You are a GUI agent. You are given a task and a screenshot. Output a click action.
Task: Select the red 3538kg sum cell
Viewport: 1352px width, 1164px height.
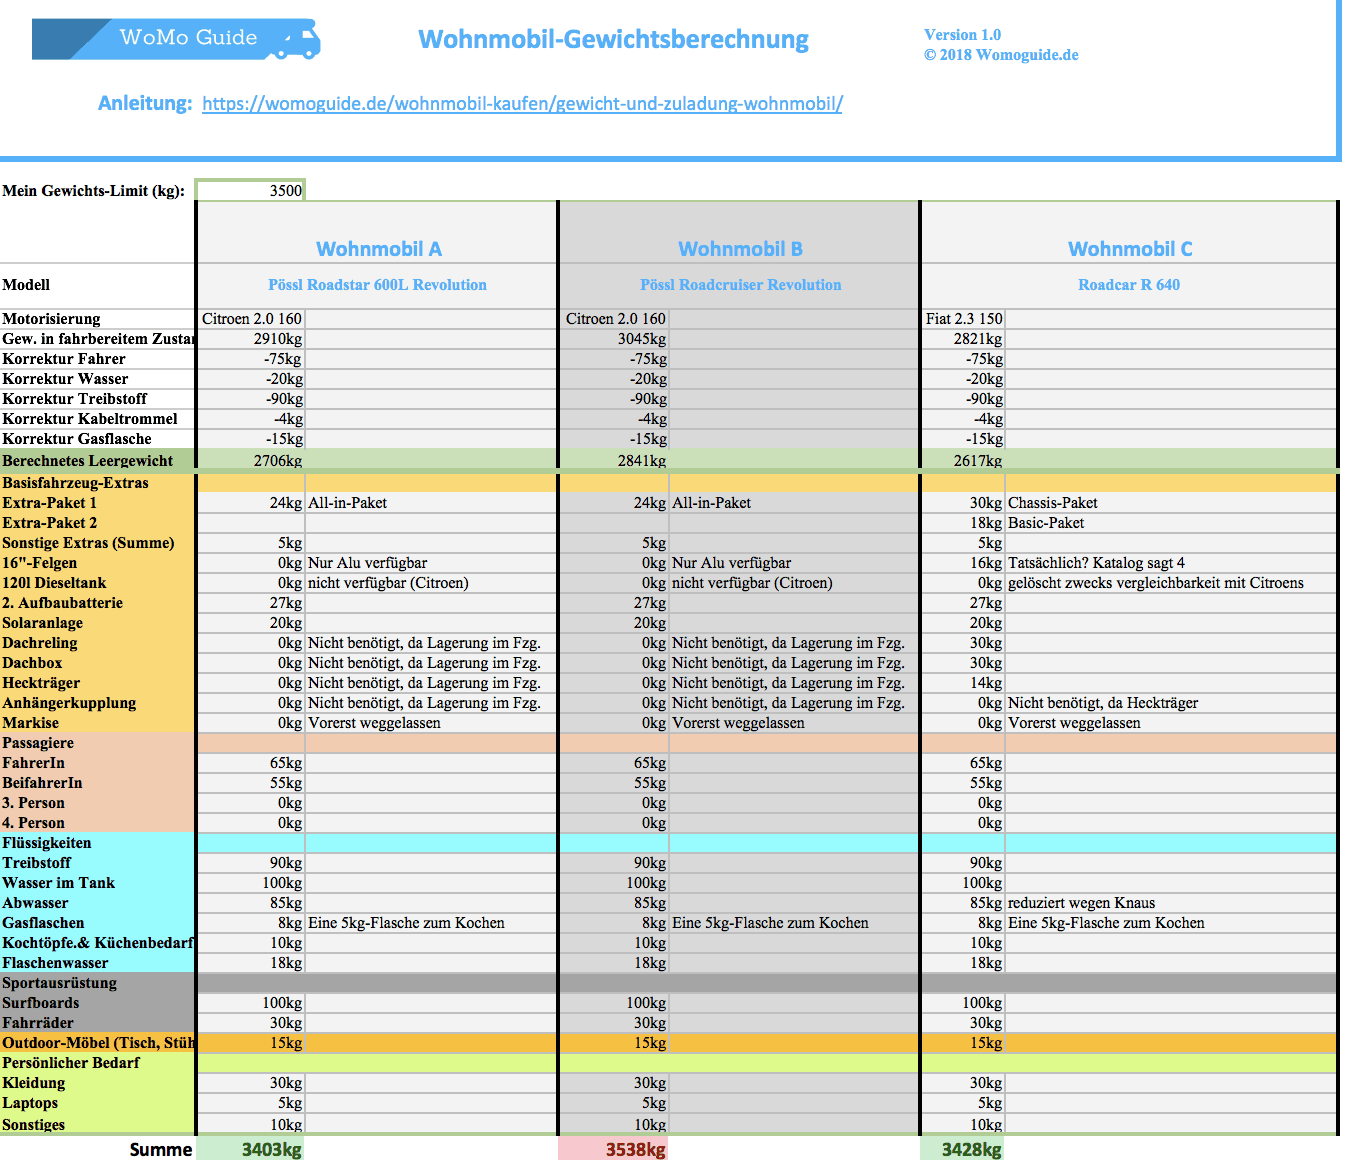tap(614, 1149)
